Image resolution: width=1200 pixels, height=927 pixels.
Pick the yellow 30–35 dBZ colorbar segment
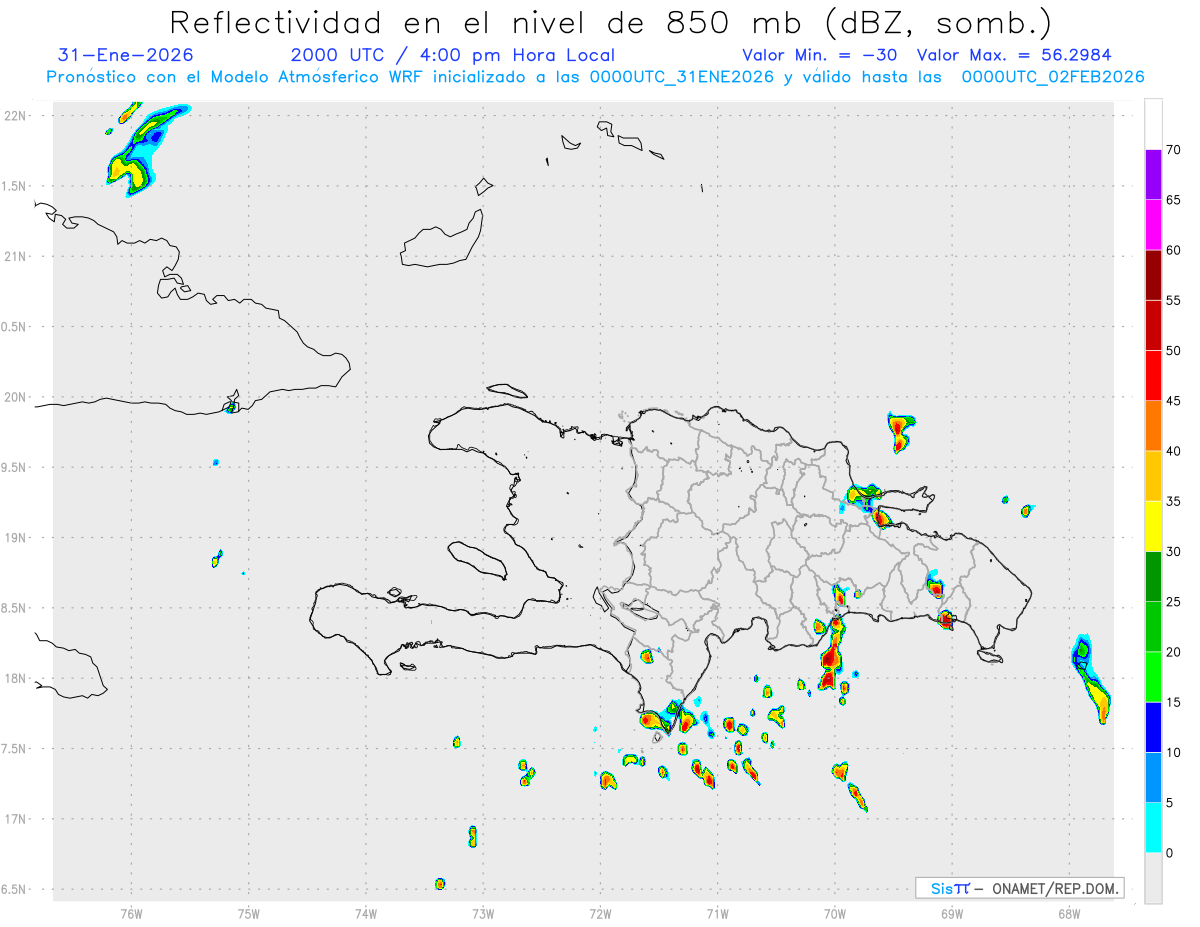pos(1153,526)
